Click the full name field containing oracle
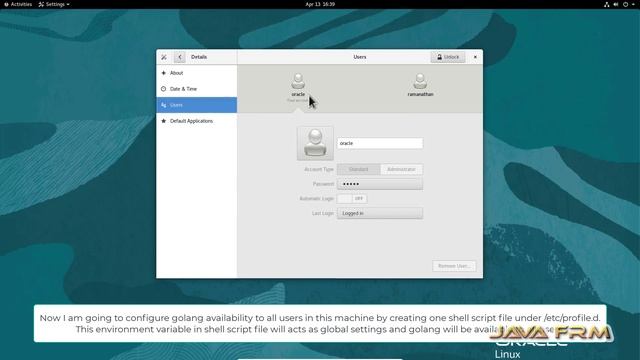Image resolution: width=640 pixels, height=360 pixels. pyautogui.click(x=380, y=143)
